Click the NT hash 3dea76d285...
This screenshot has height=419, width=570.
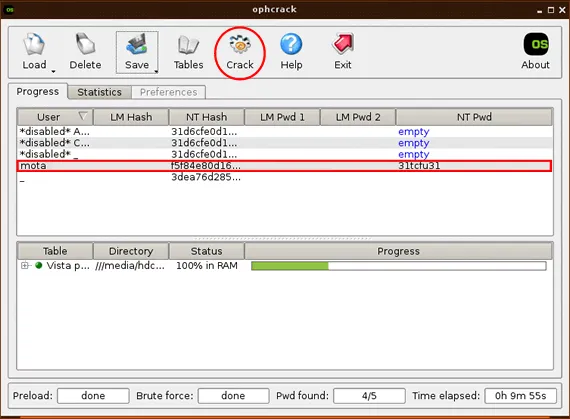(x=206, y=177)
